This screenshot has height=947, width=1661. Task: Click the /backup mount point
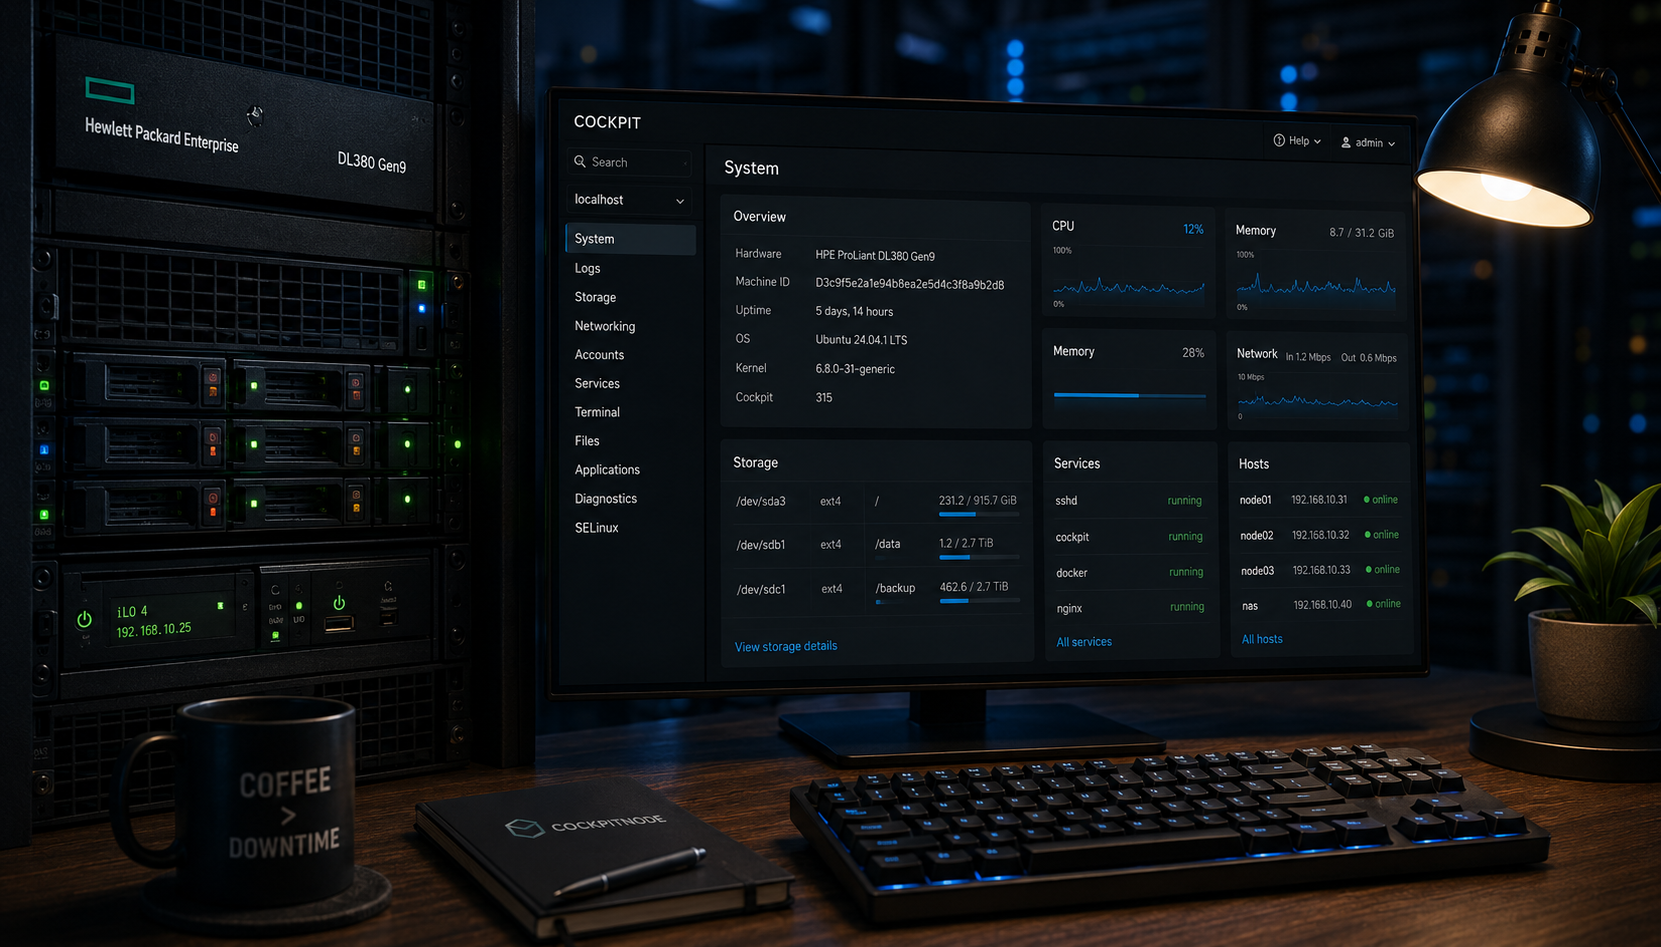pos(895,588)
